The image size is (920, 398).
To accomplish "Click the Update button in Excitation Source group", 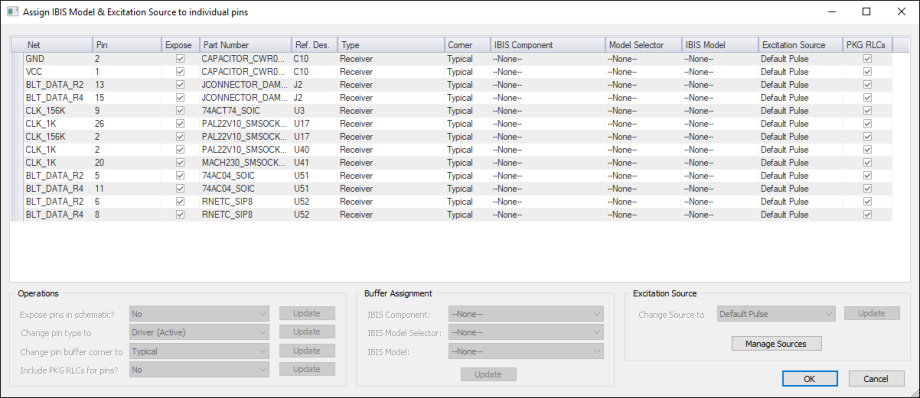I will pyautogui.click(x=871, y=313).
